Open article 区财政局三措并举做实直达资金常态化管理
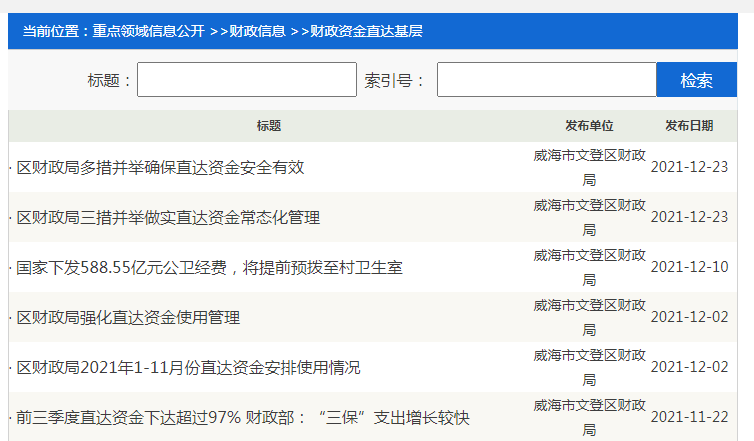 (x=168, y=217)
